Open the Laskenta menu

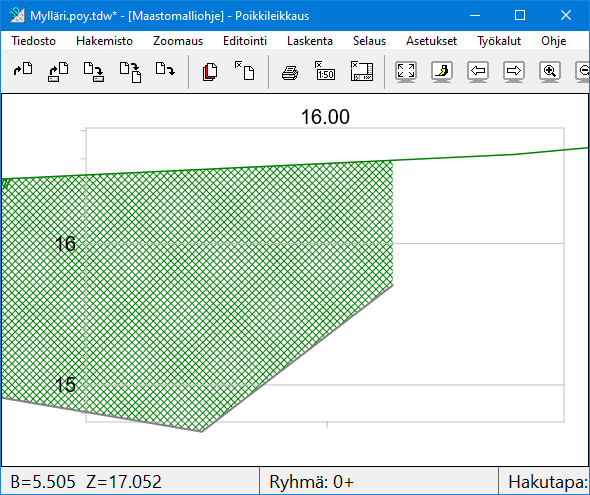pos(310,41)
